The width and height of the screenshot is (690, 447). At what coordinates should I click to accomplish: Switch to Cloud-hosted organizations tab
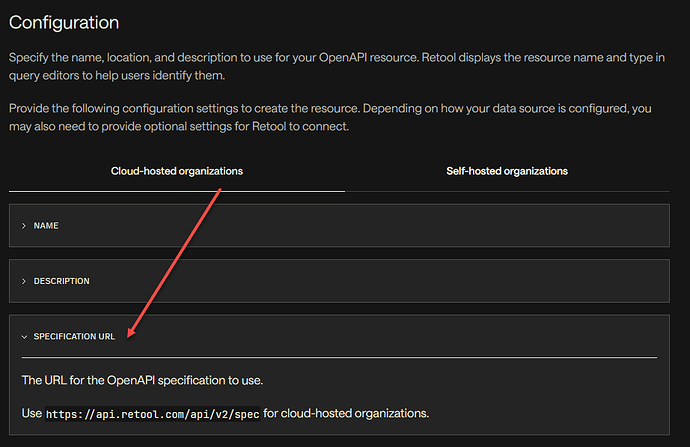pyautogui.click(x=176, y=171)
